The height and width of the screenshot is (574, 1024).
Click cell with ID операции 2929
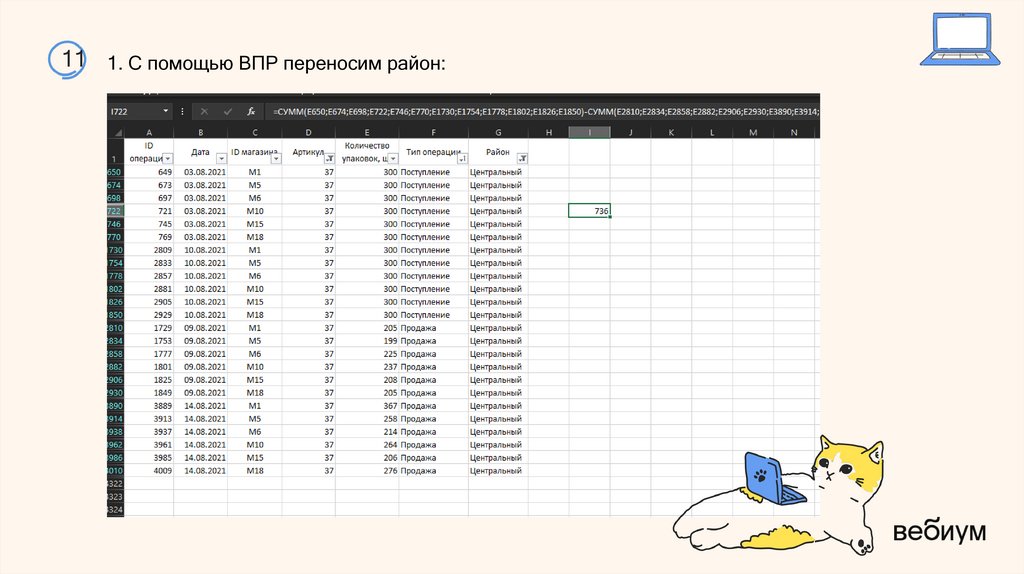pyautogui.click(x=149, y=315)
